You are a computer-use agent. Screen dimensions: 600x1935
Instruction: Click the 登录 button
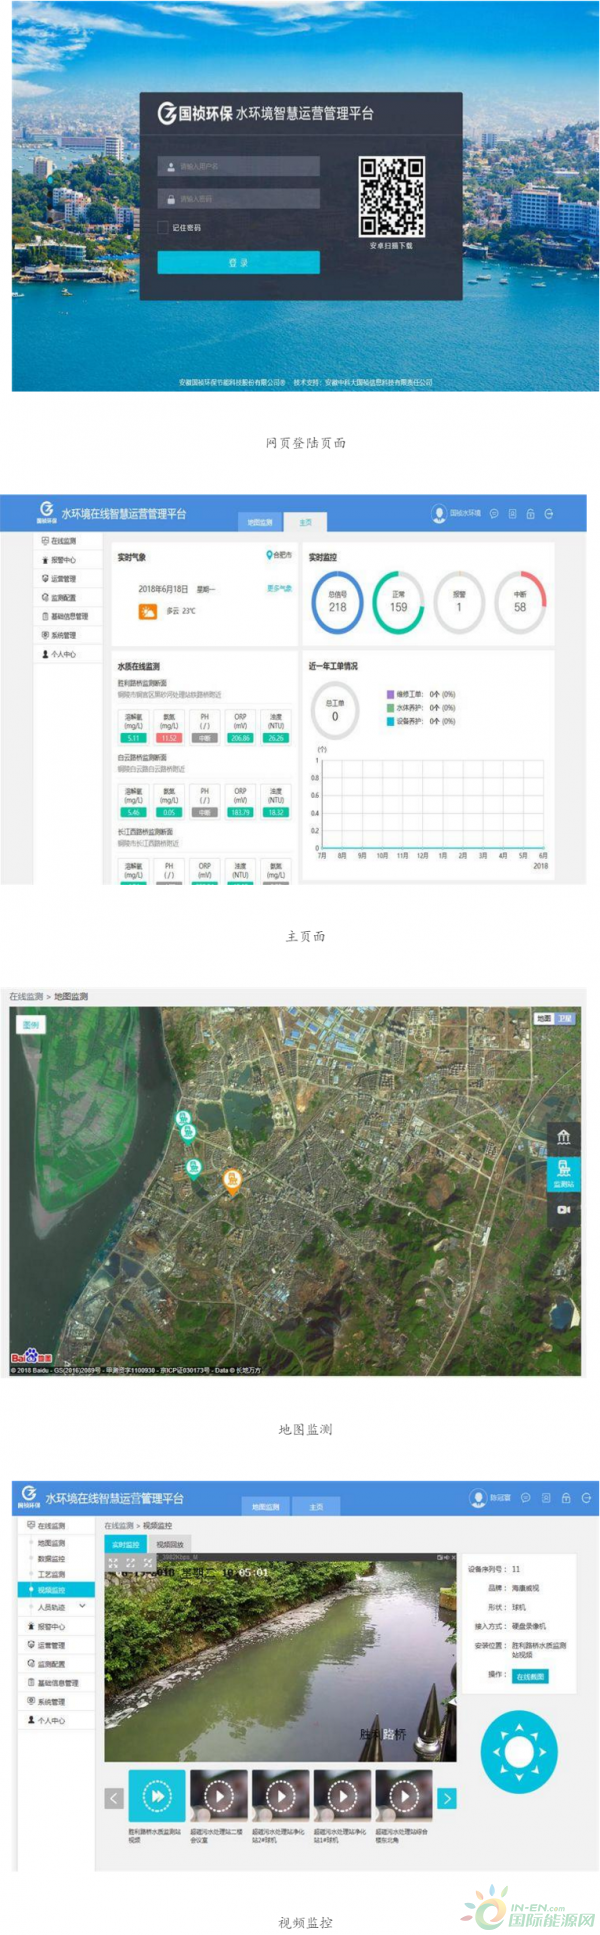point(238,262)
